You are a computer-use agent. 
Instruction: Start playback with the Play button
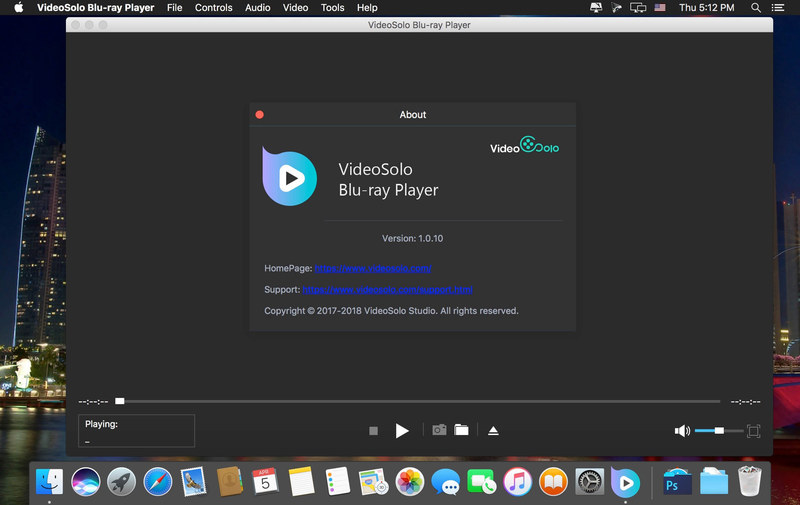(x=402, y=431)
